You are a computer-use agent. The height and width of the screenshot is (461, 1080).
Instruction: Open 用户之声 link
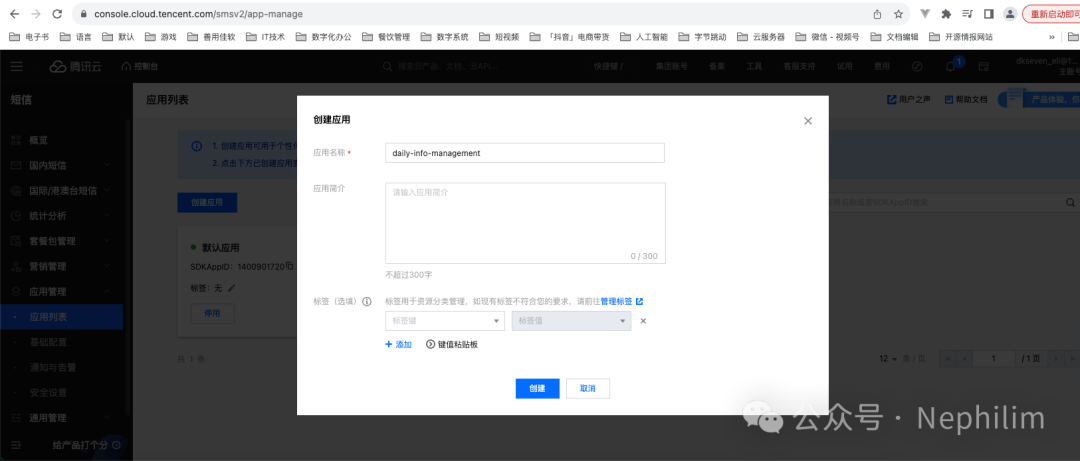click(908, 100)
